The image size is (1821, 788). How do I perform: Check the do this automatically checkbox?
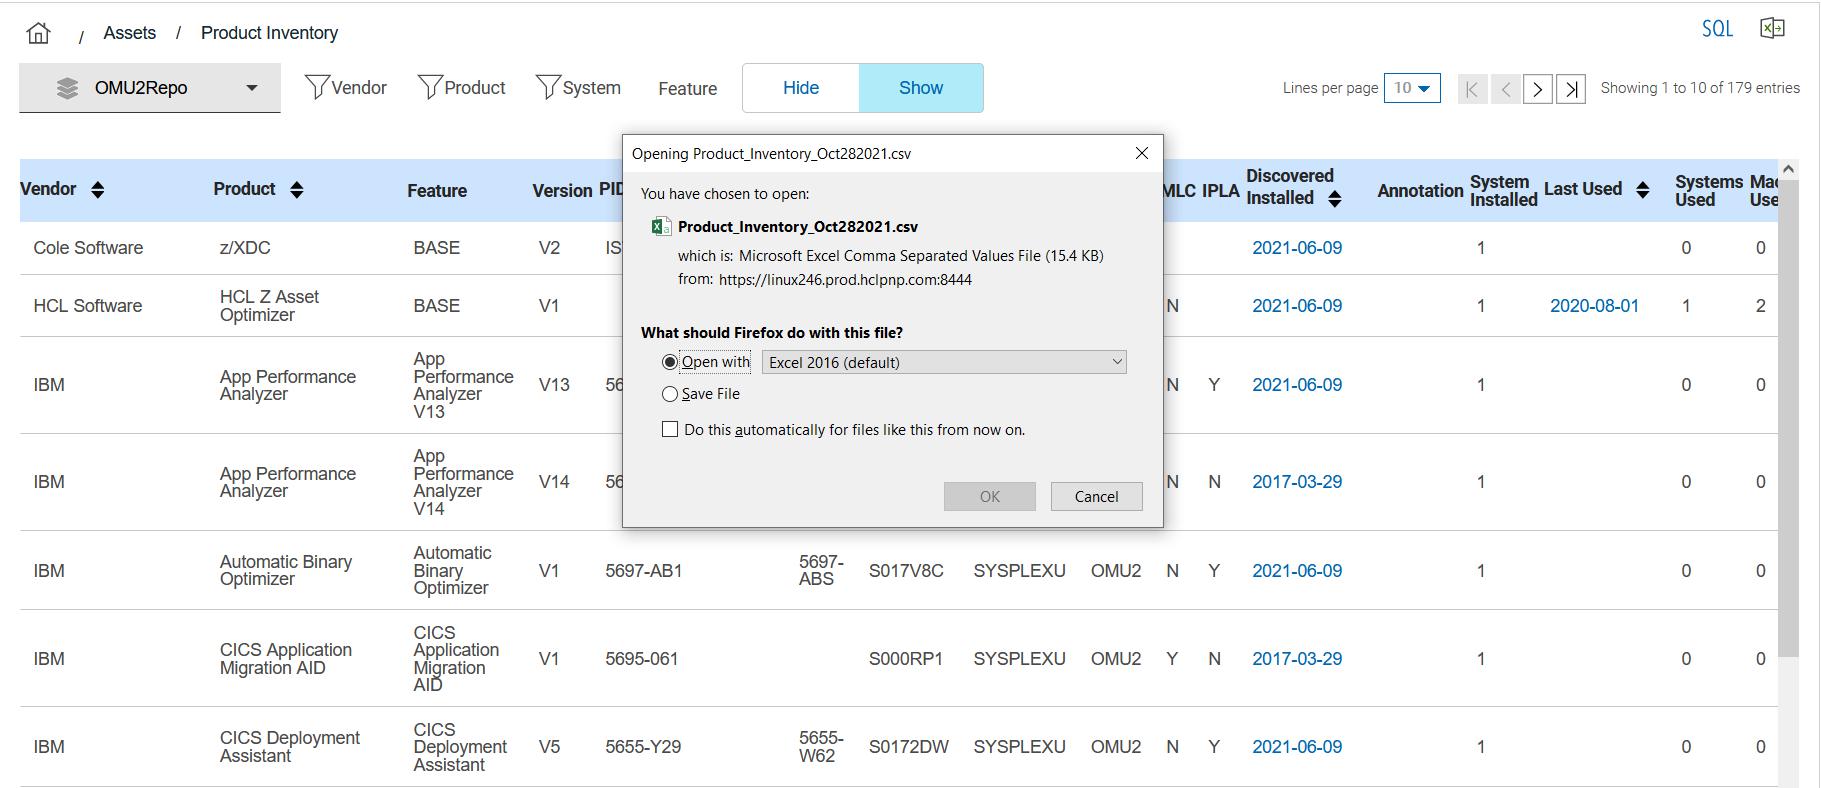point(670,430)
